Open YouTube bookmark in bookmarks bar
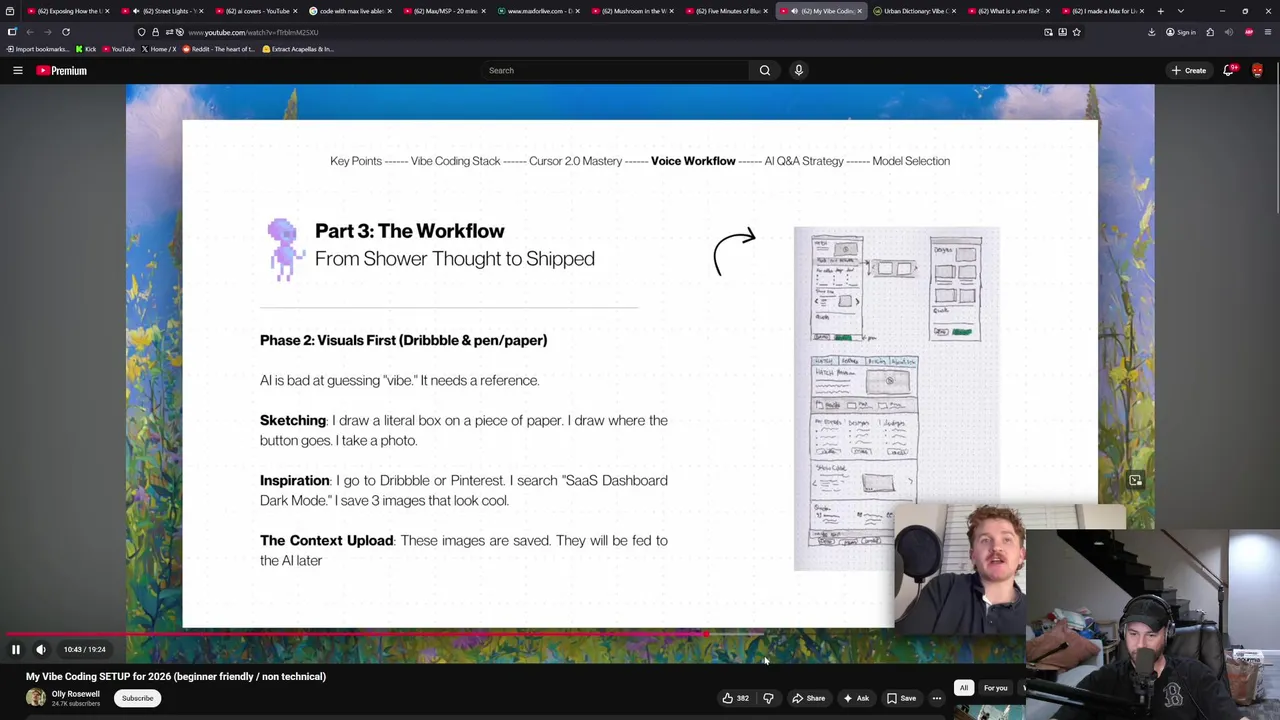Viewport: 1280px width, 720px height. coord(118,49)
